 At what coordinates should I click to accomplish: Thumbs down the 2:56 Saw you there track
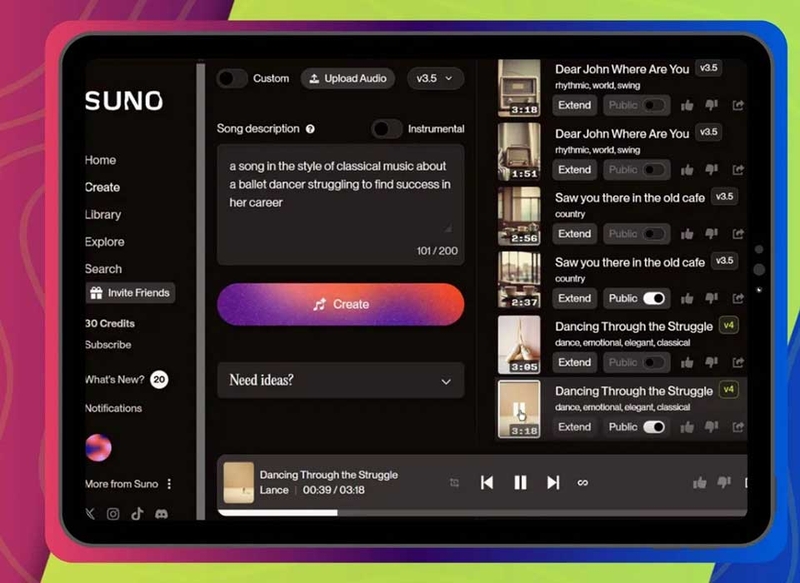click(x=712, y=234)
